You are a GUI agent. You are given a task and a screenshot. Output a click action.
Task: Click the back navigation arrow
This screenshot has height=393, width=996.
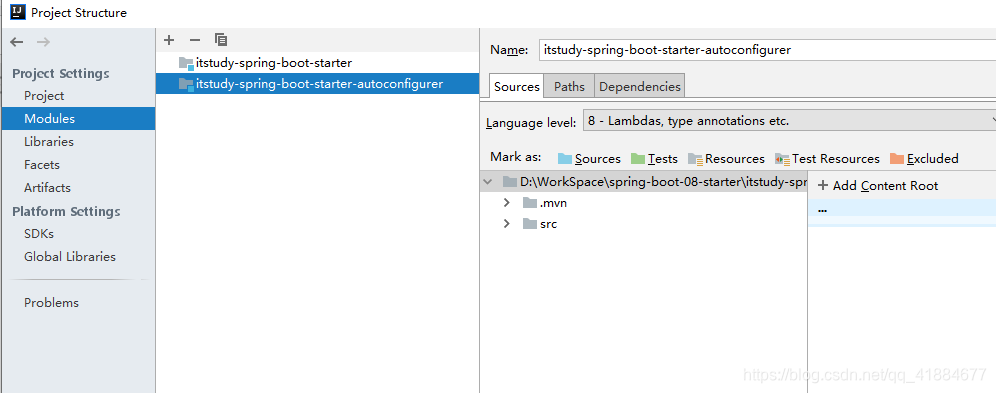tap(17, 42)
